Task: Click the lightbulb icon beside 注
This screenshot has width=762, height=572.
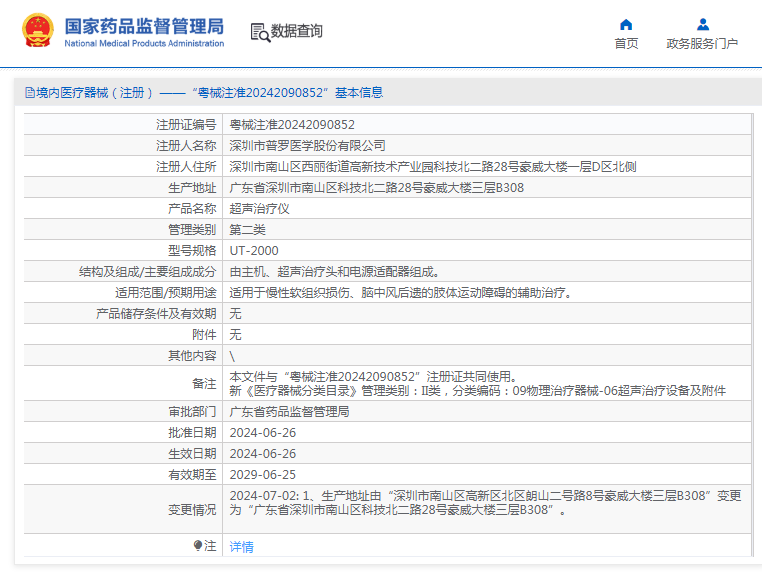Action: 197,546
